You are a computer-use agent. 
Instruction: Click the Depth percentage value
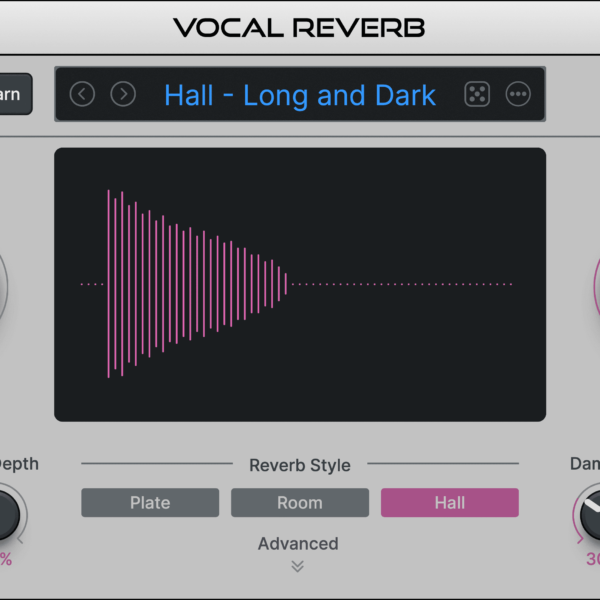(x=6, y=559)
